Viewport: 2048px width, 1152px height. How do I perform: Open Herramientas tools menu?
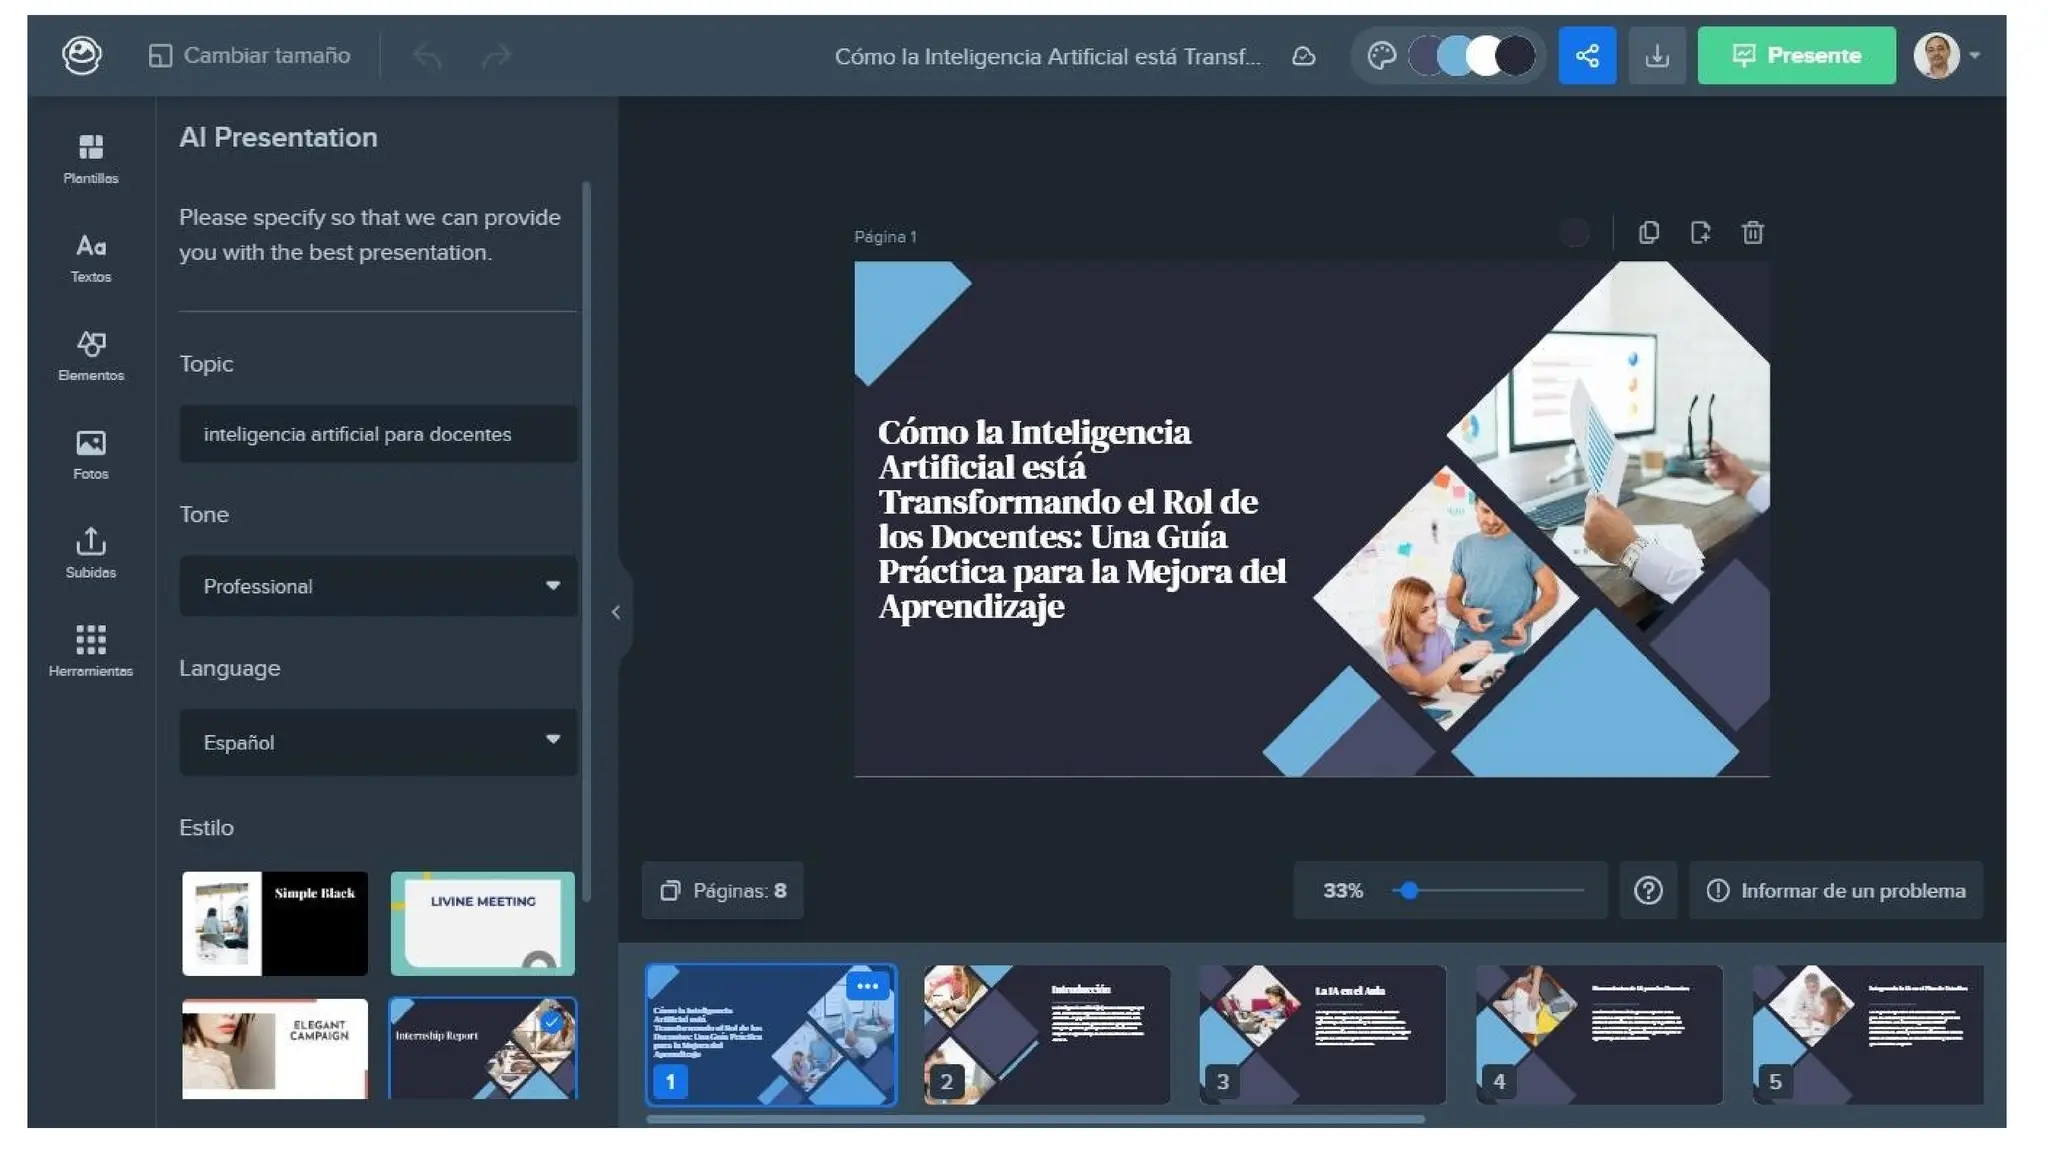coord(91,651)
